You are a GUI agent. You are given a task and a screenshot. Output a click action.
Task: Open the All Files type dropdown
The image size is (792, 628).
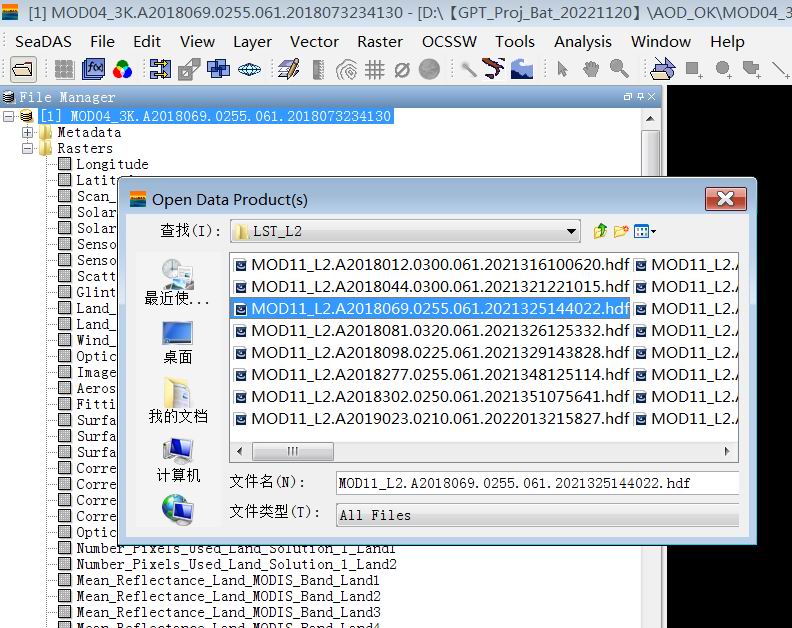538,515
